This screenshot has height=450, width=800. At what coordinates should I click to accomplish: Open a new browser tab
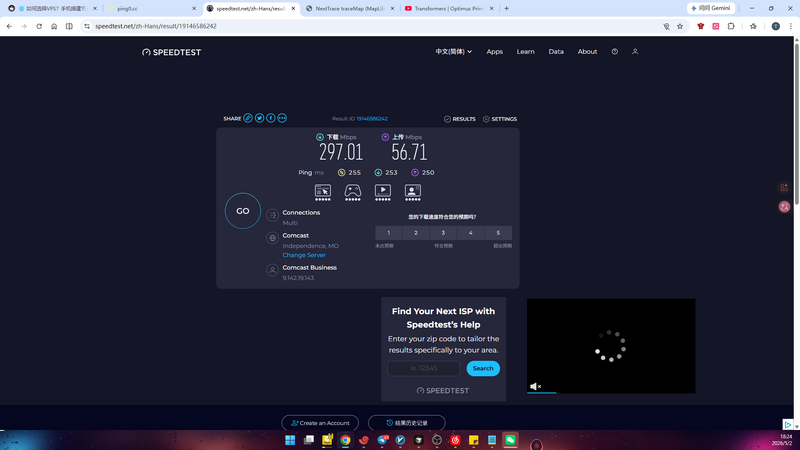(x=507, y=8)
